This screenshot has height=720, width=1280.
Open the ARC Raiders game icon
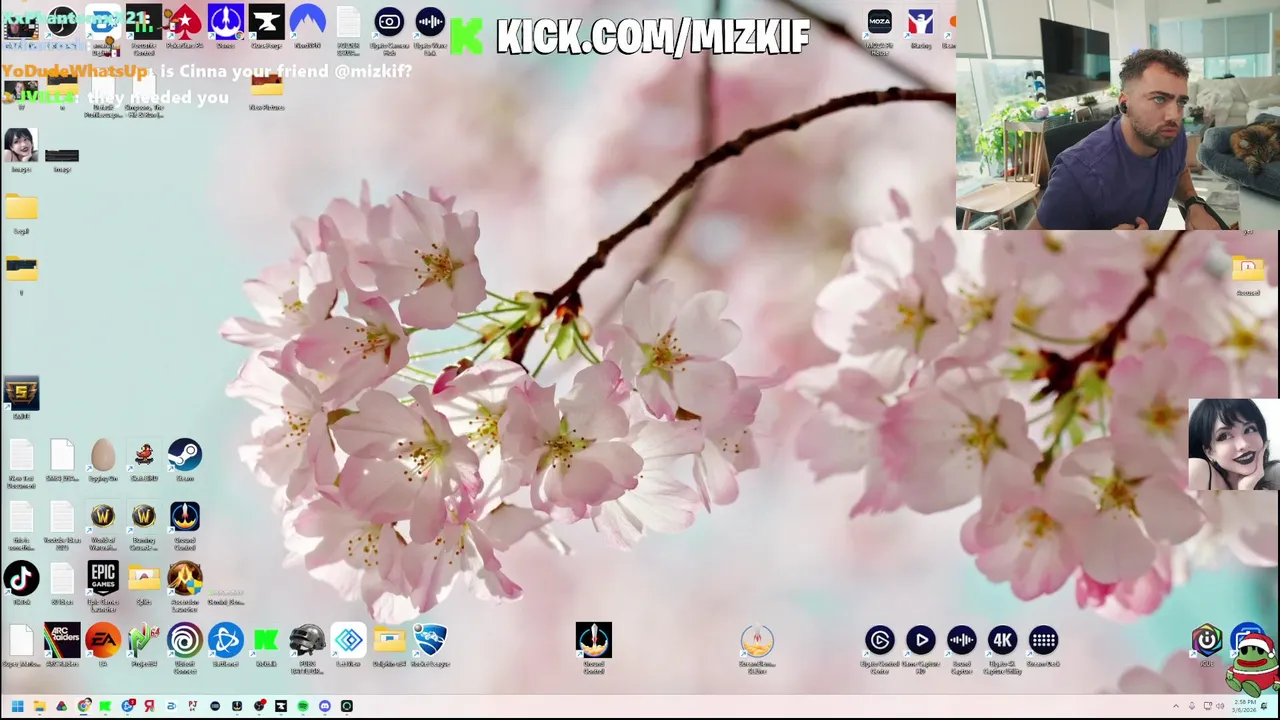[62, 640]
